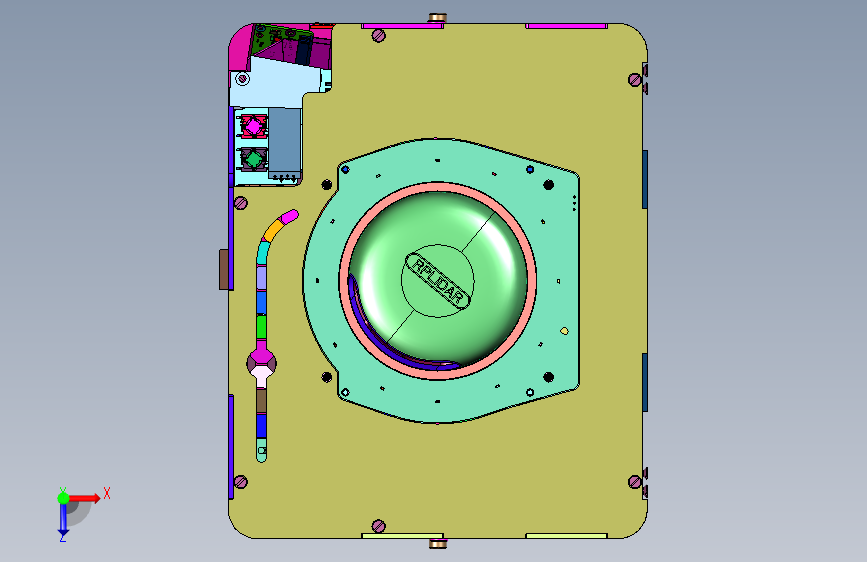867x562 pixels.
Task: Select the magenta rounded corner piece
Action: [x=239, y=50]
